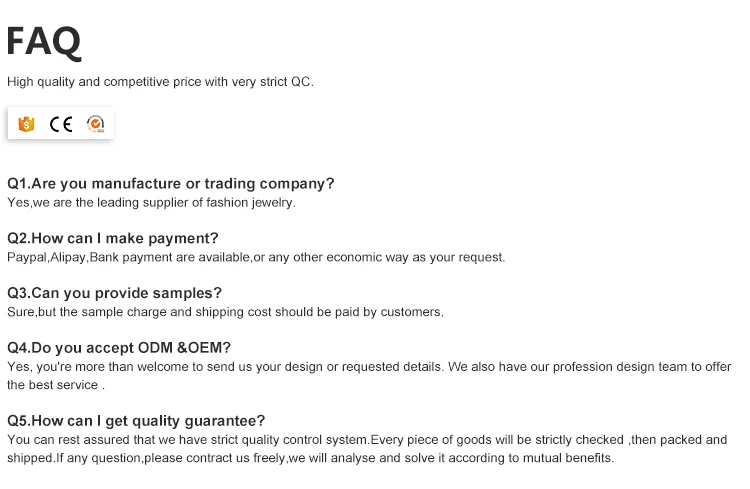Click the word "Paypal" in the payment answer
Screen dimensions: 750x489
(x=26, y=257)
